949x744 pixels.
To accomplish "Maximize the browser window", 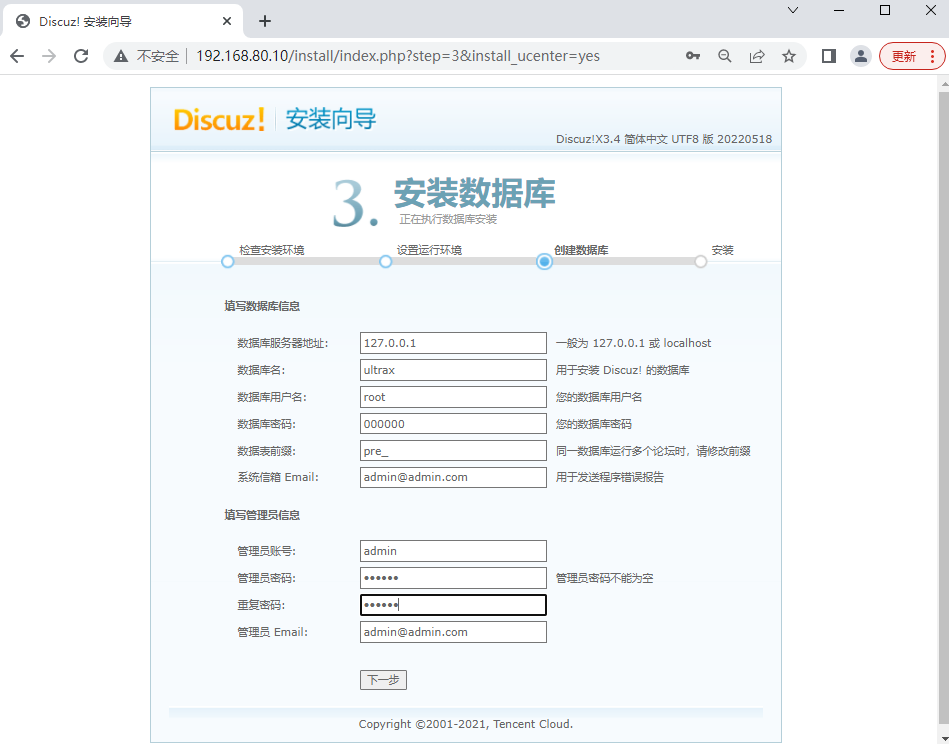I will point(885,10).
